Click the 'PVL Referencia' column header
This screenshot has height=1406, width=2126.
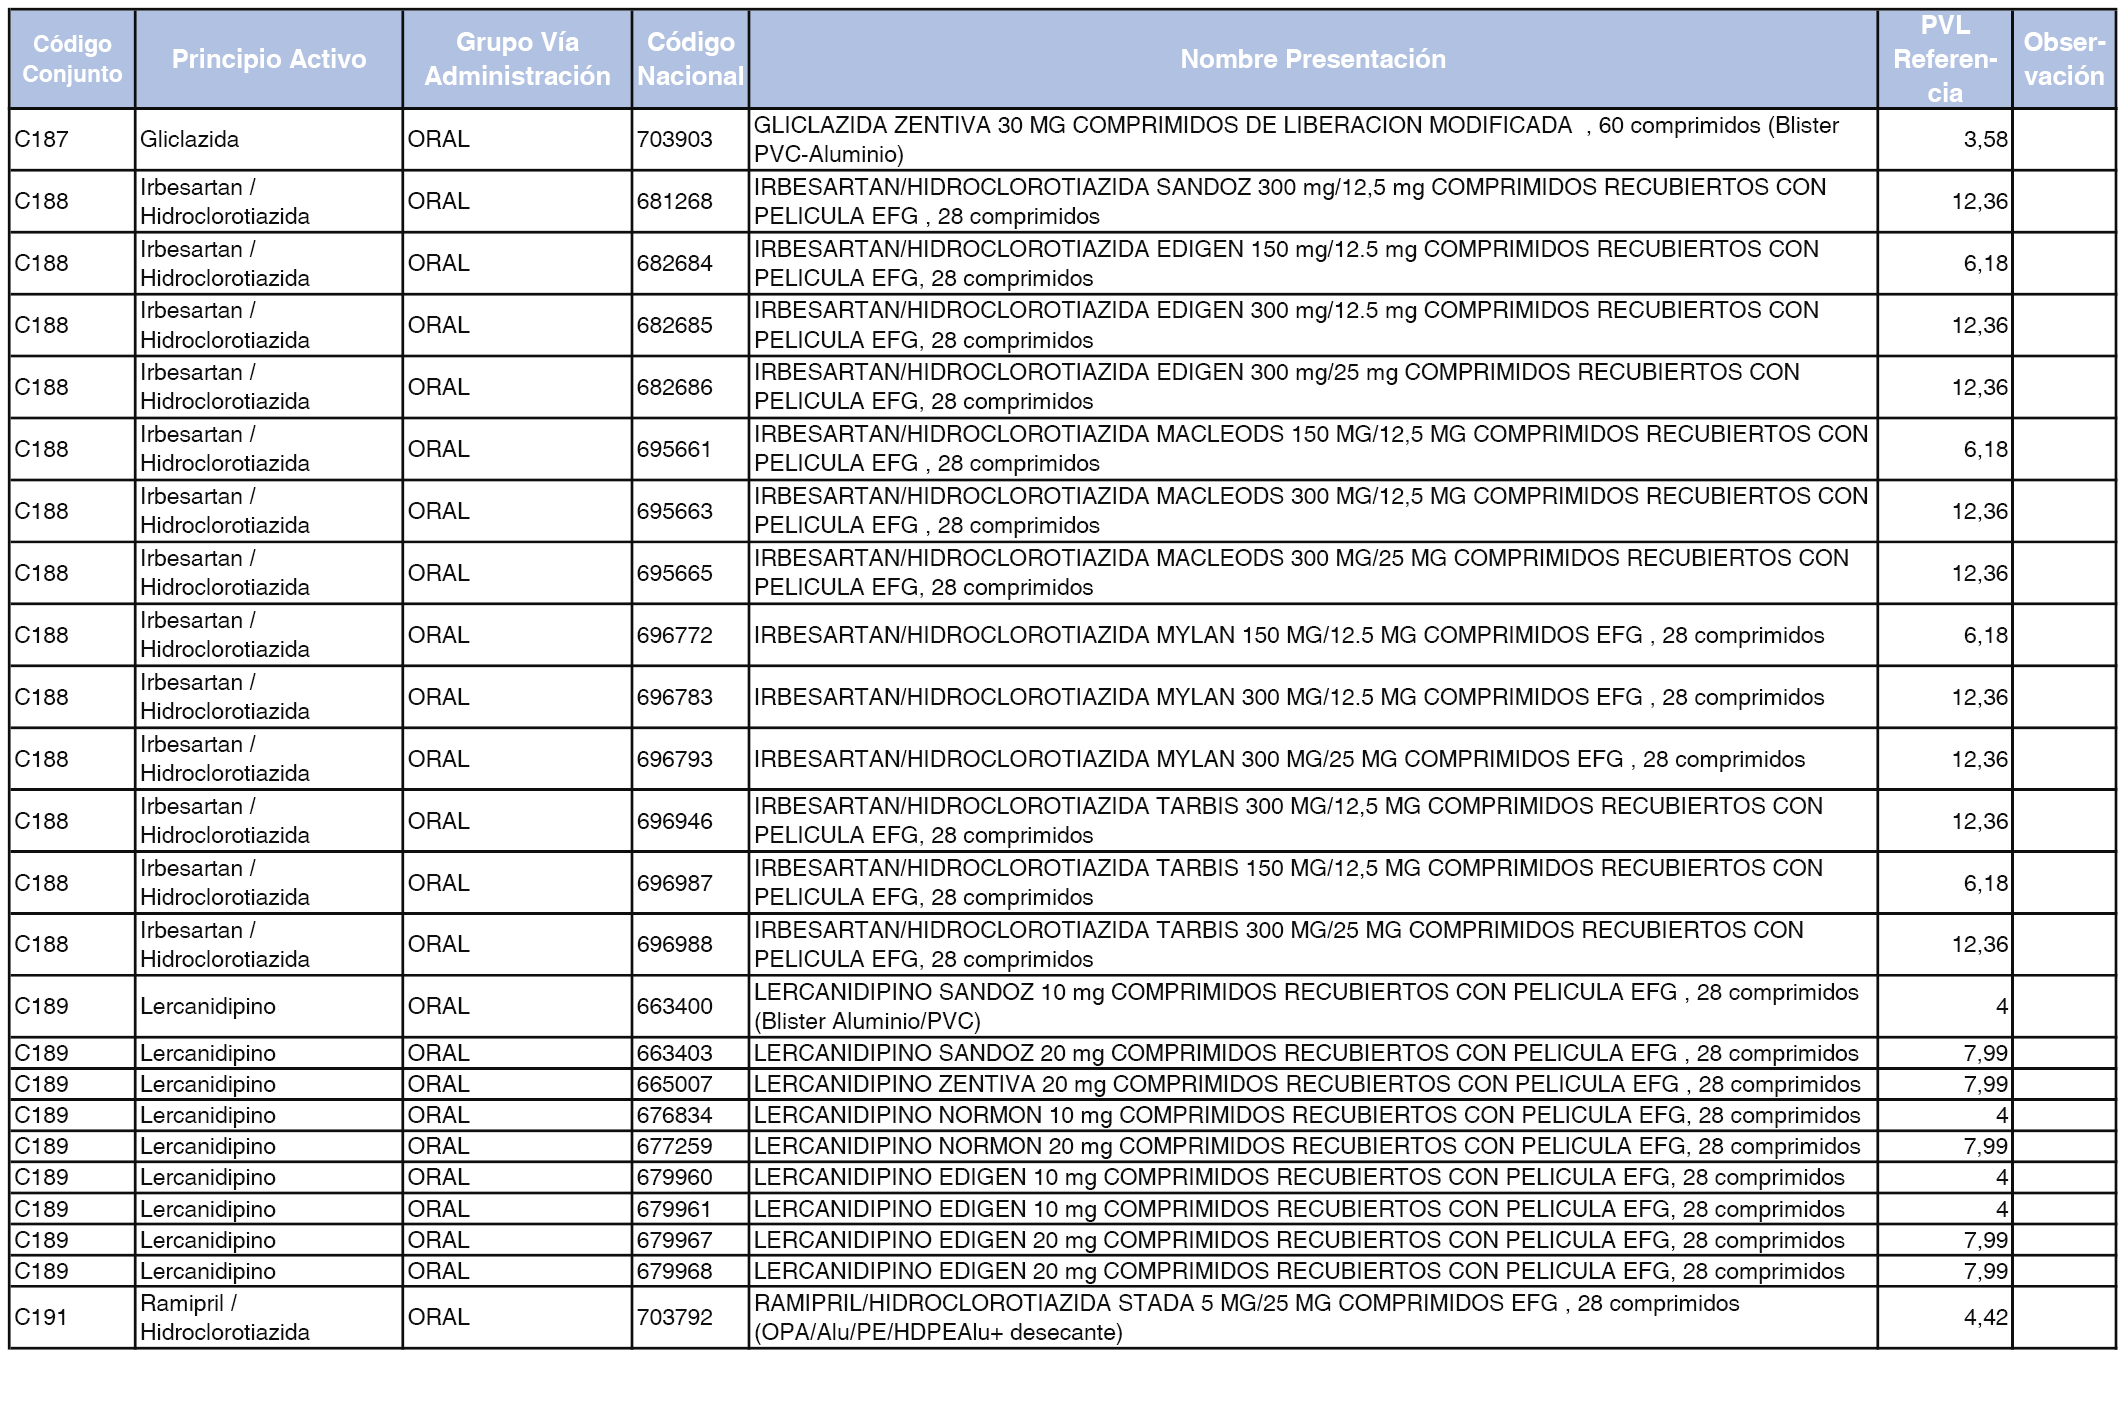1945,59
